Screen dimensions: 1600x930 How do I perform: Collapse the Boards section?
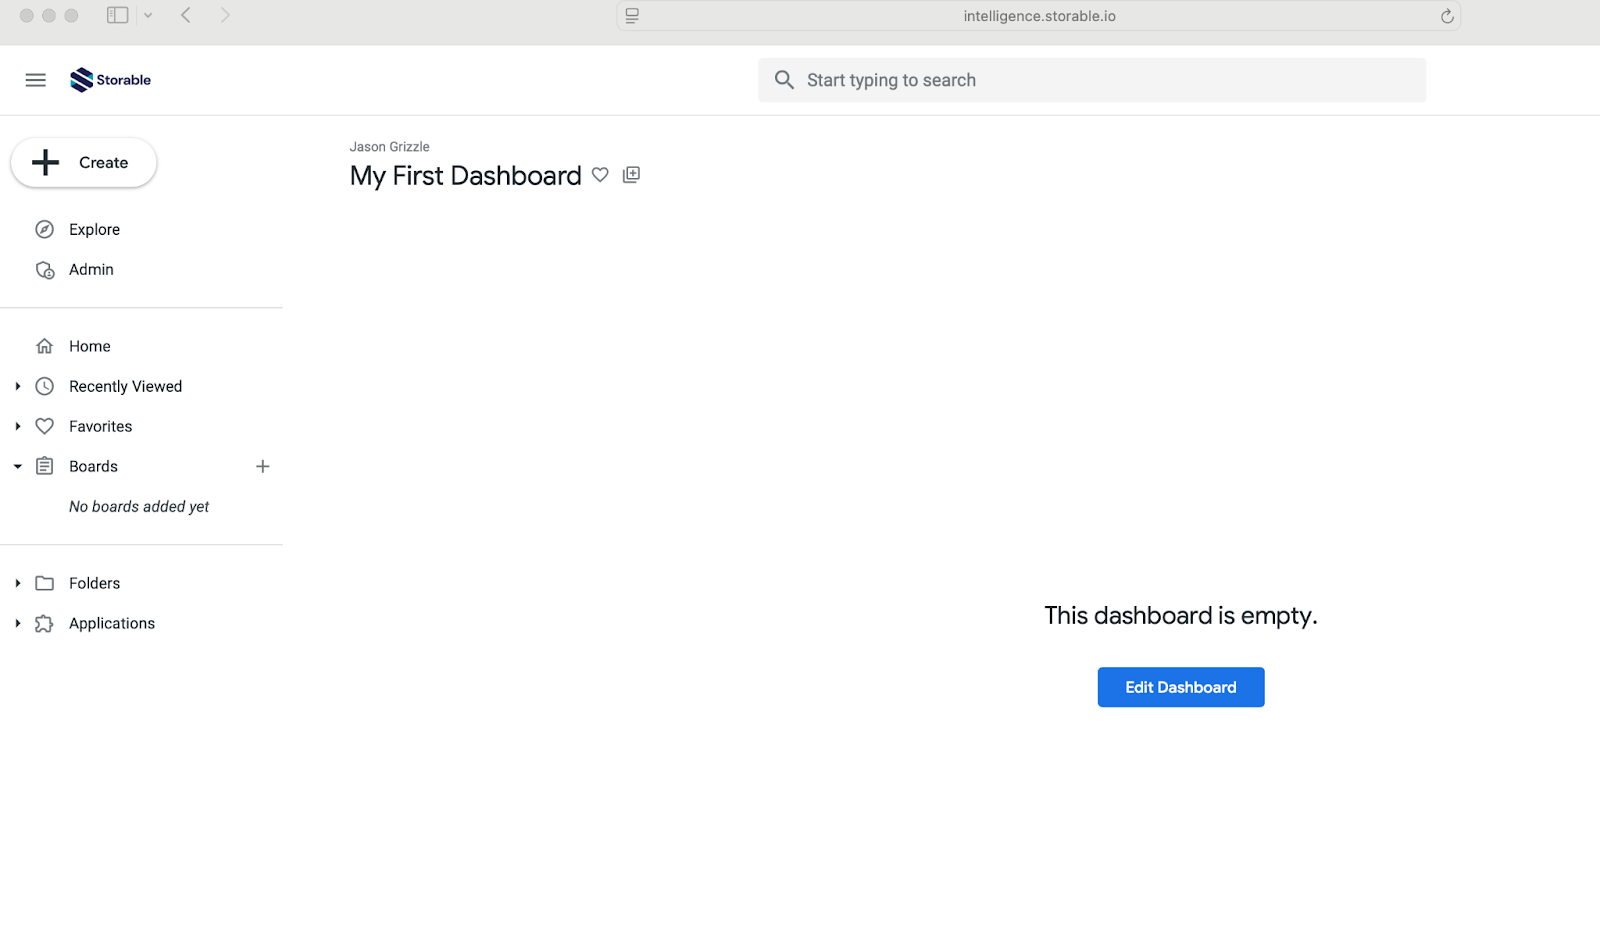coord(18,466)
